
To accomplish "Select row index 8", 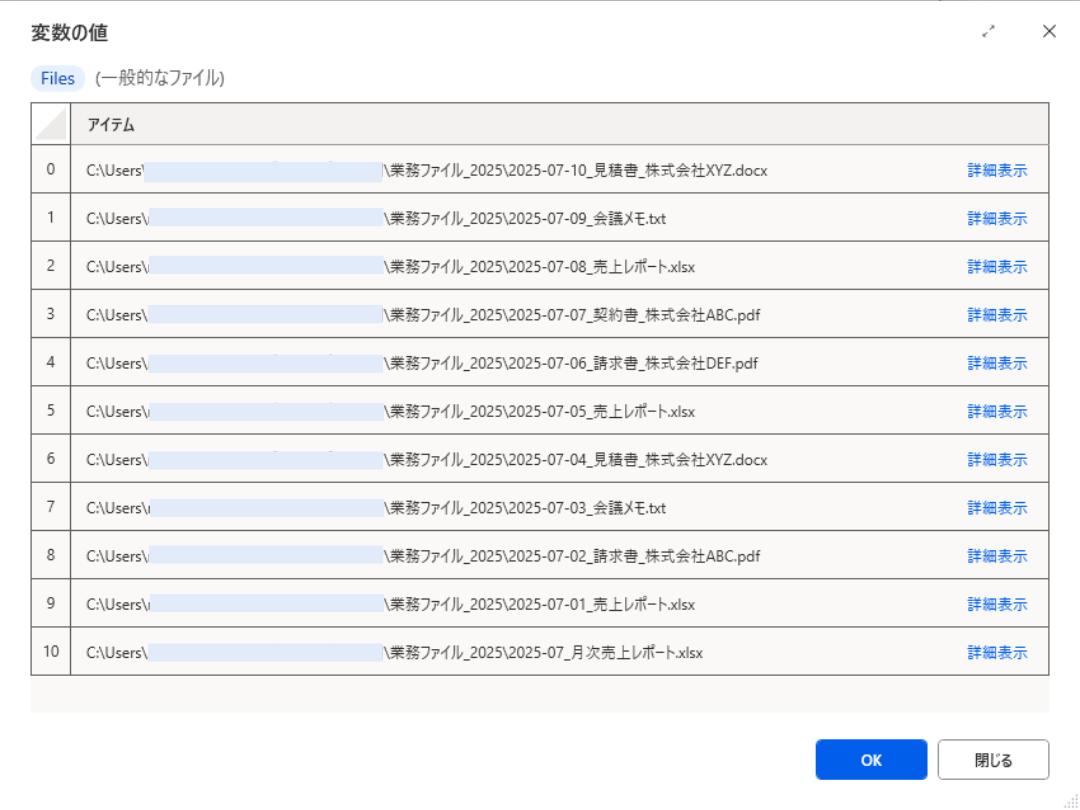I will 51,555.
